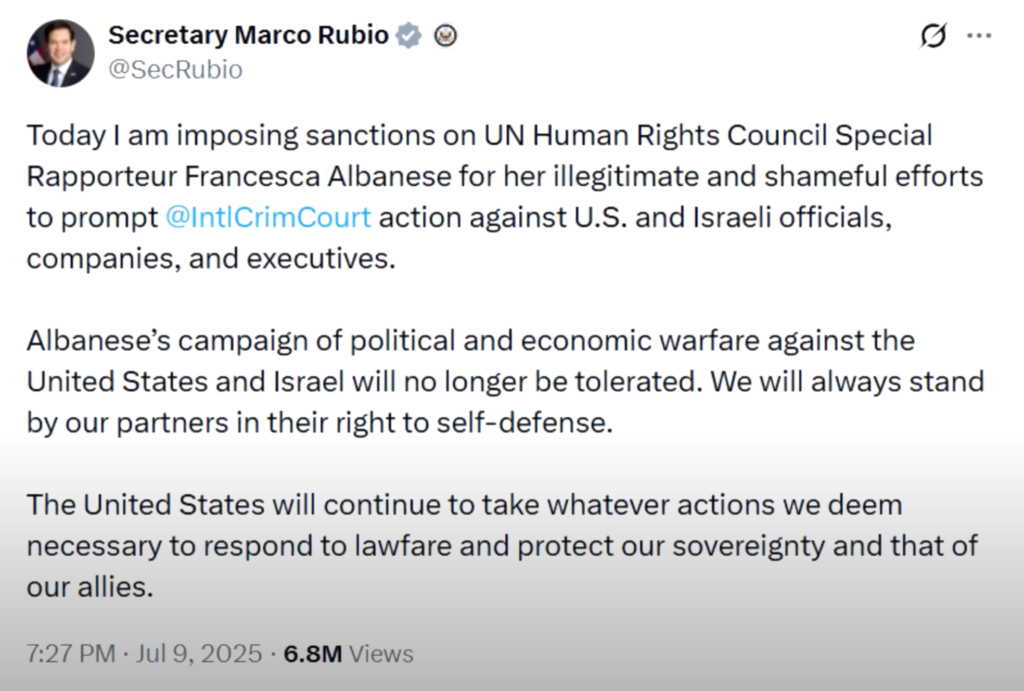Click the word 'self-defense' in the tweet
Image resolution: width=1024 pixels, height=691 pixels.
point(540,422)
